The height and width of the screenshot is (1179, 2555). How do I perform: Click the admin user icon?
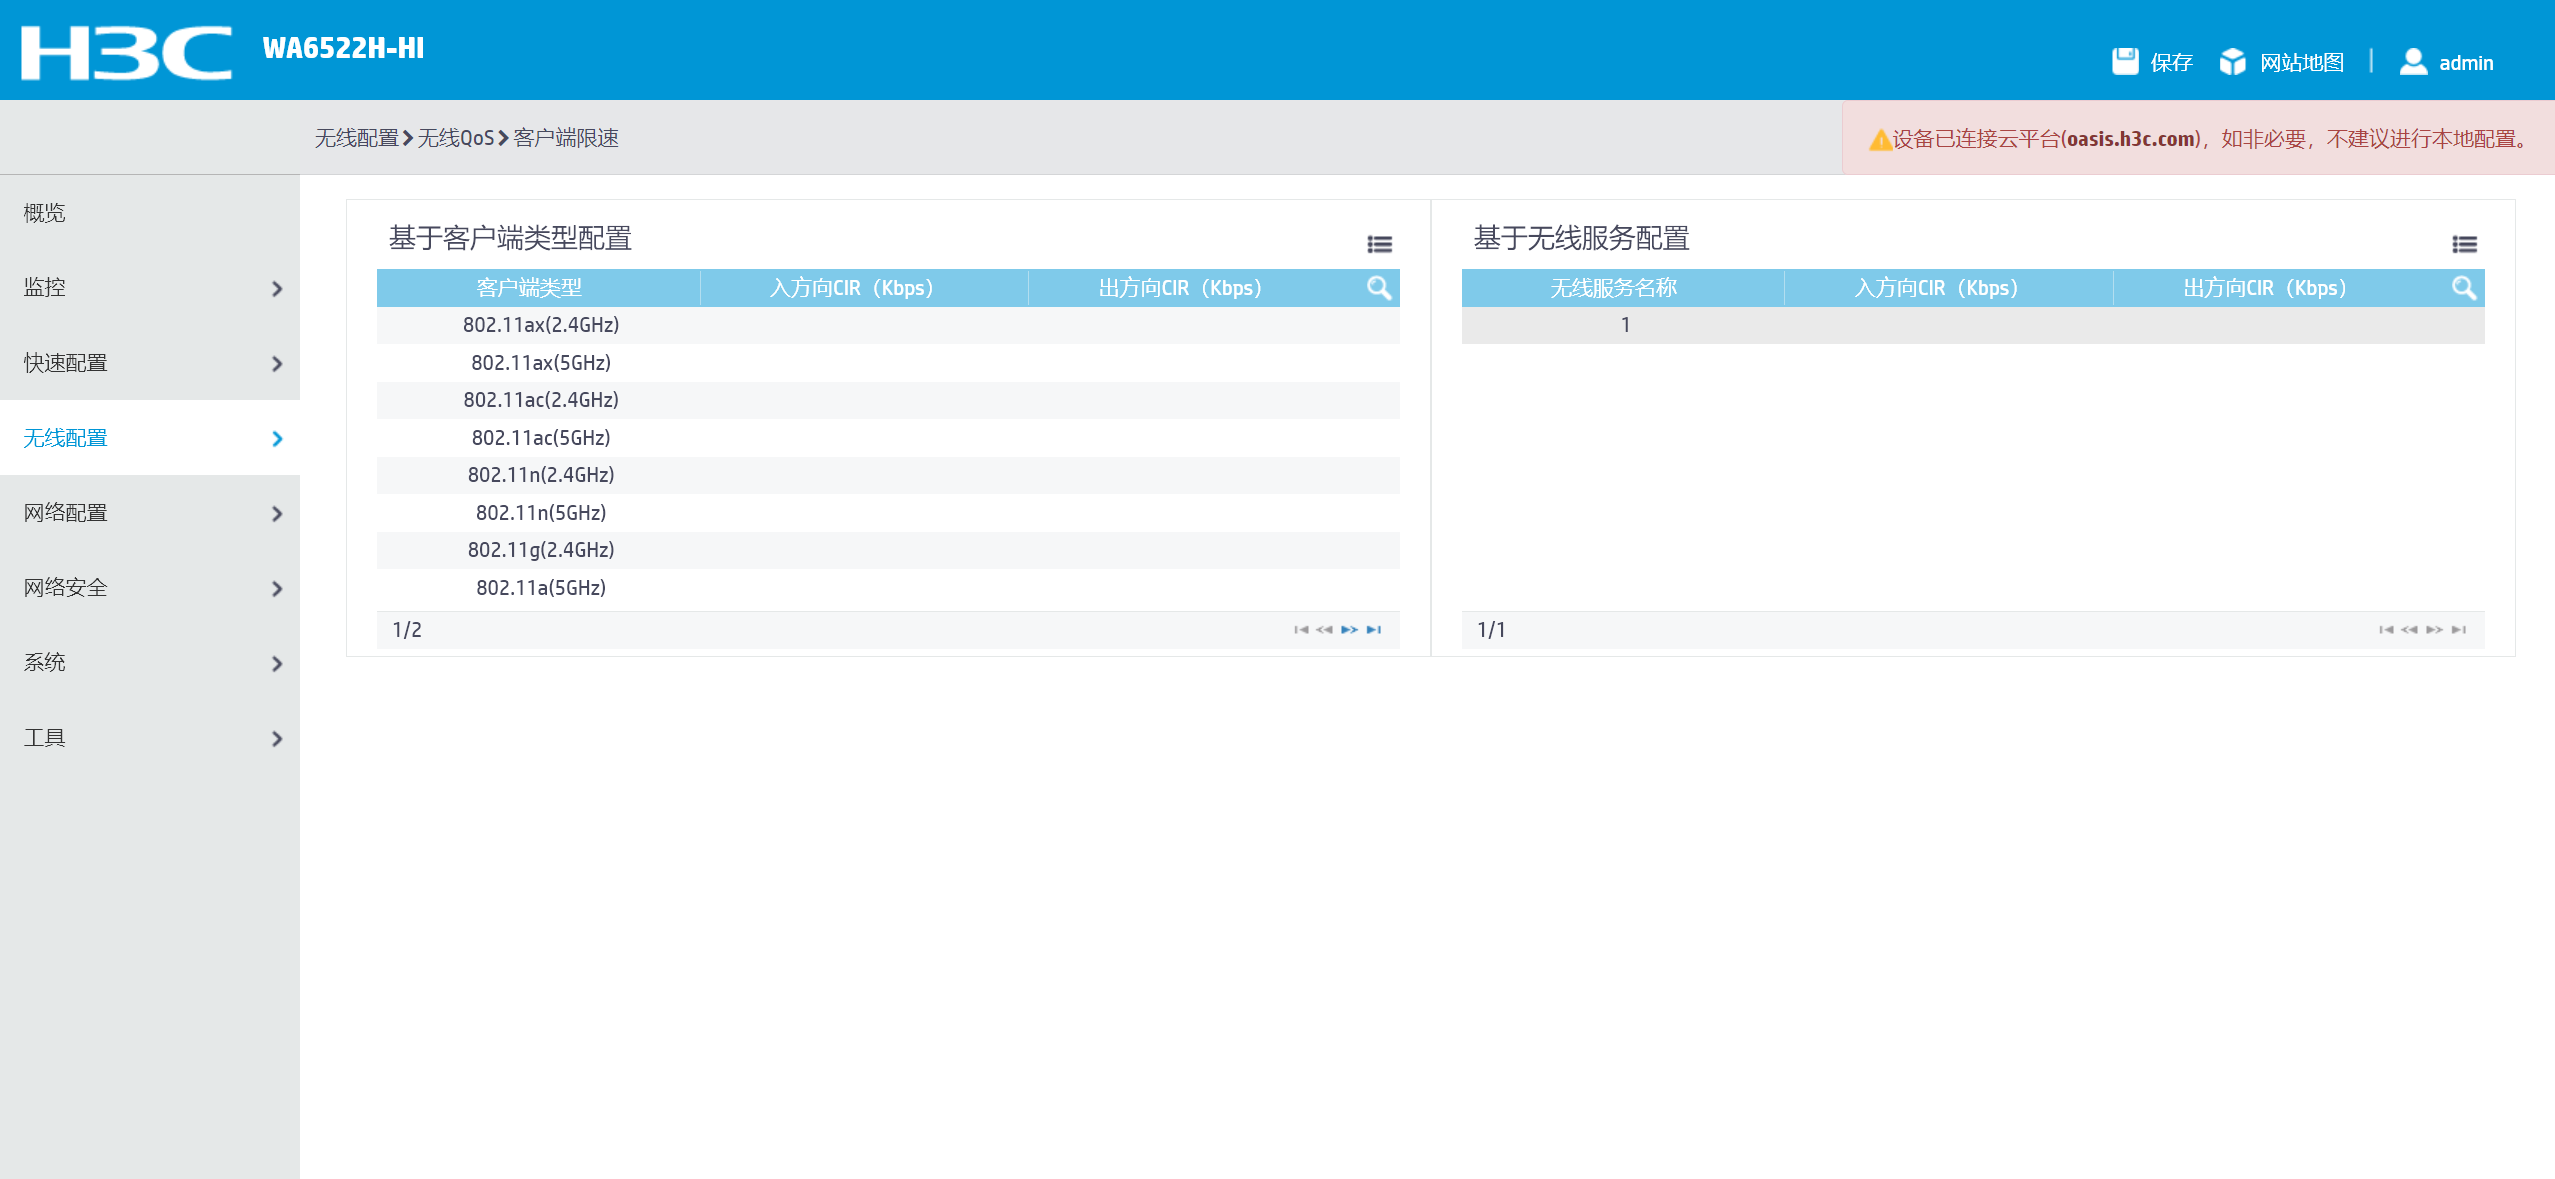point(2413,62)
